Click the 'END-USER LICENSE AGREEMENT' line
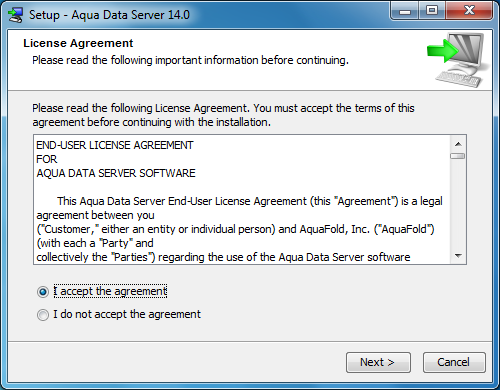The height and width of the screenshot is (390, 500). [115, 145]
